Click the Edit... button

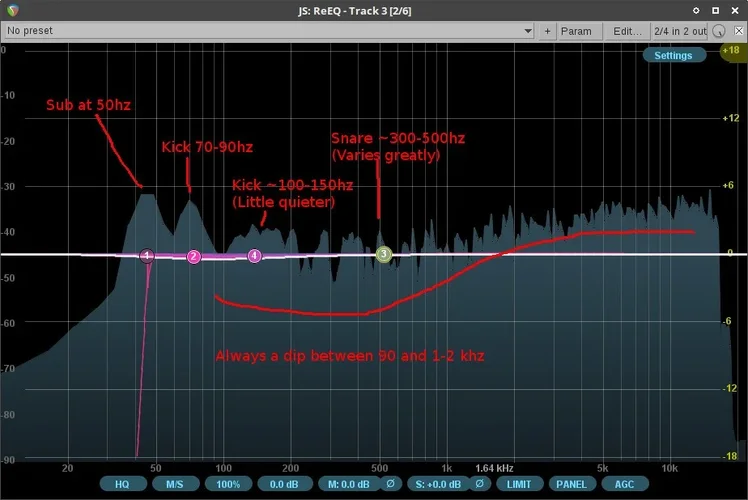pyautogui.click(x=627, y=31)
